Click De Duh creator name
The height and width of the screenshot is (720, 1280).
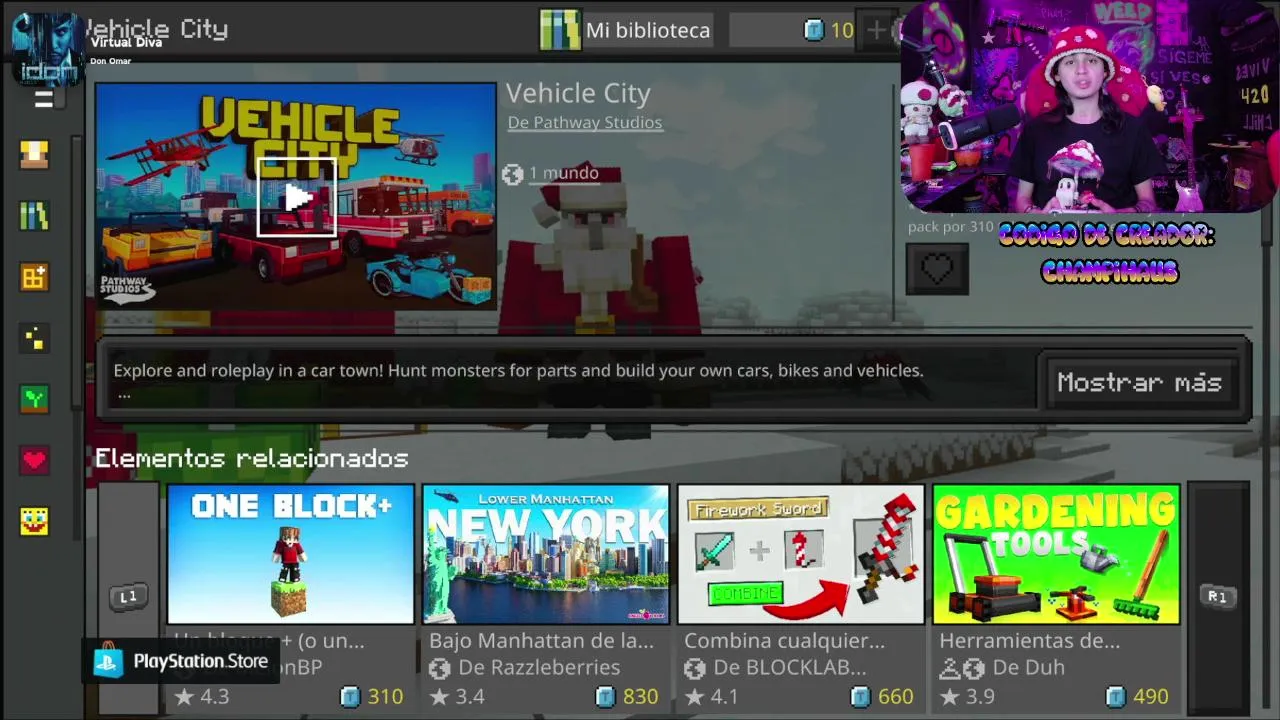(x=1028, y=667)
